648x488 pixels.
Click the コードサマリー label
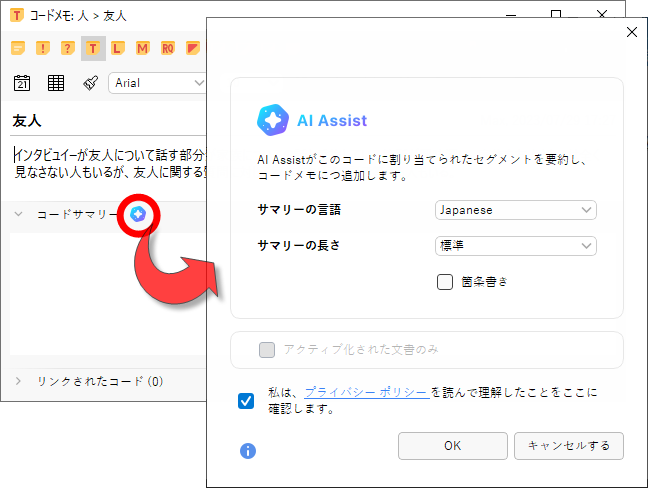click(77, 214)
